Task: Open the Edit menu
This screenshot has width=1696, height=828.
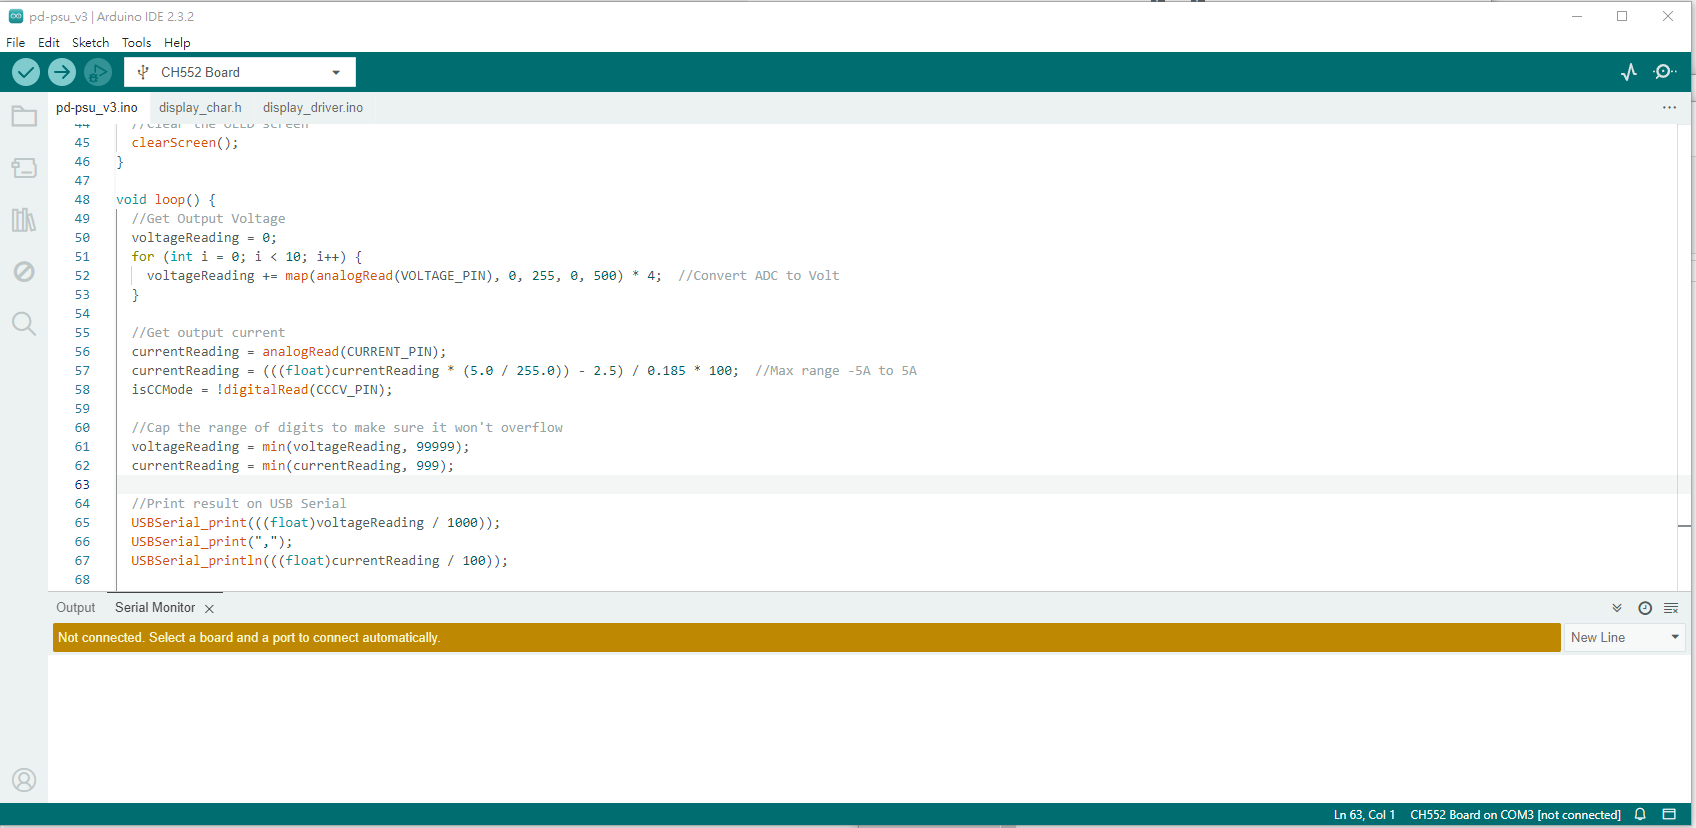Action: (x=49, y=43)
